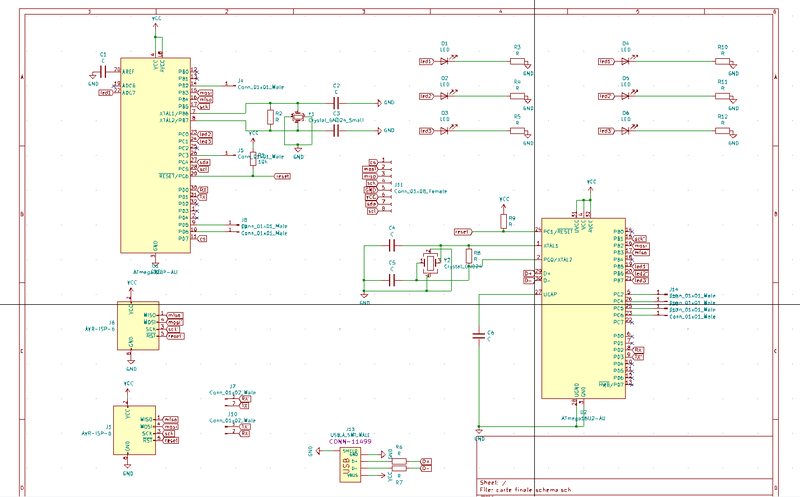
Task: Select the ATmega328P-AU chip body
Action: 156,155
